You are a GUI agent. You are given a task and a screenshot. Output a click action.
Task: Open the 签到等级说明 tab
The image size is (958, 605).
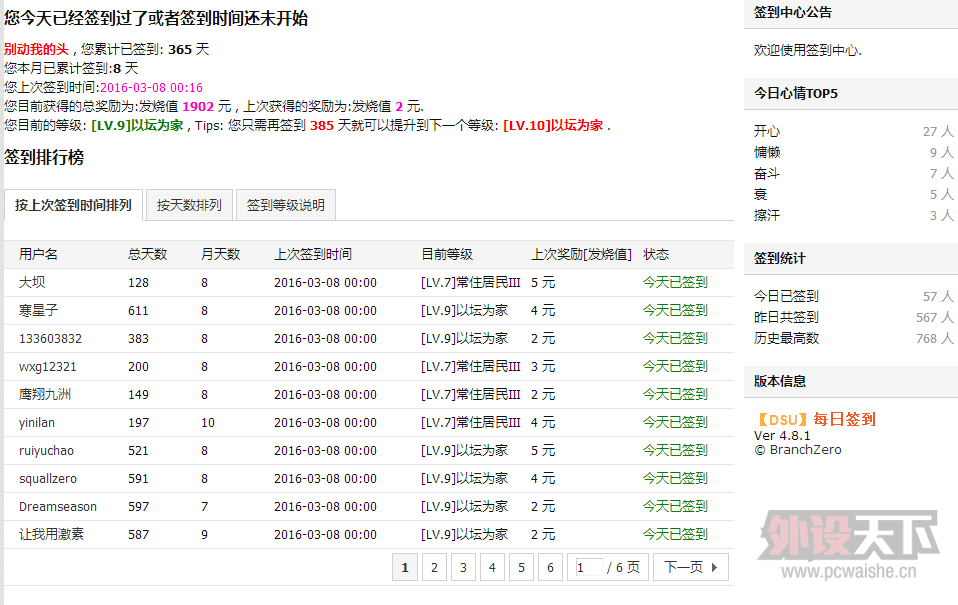pos(285,205)
